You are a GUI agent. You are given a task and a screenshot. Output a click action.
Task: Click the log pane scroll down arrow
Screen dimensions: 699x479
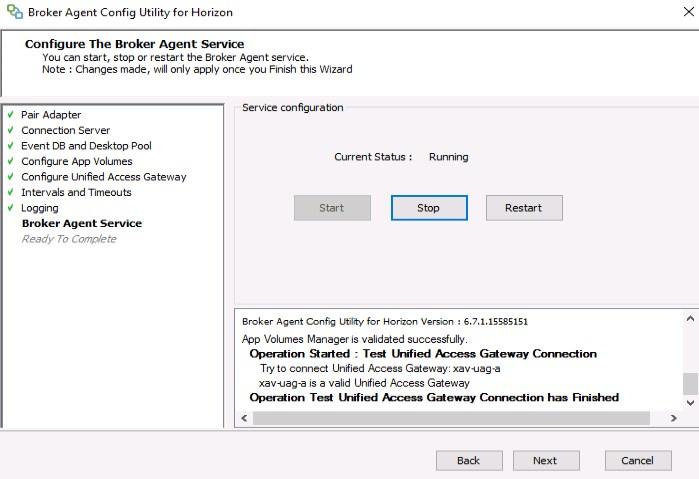[x=690, y=403]
